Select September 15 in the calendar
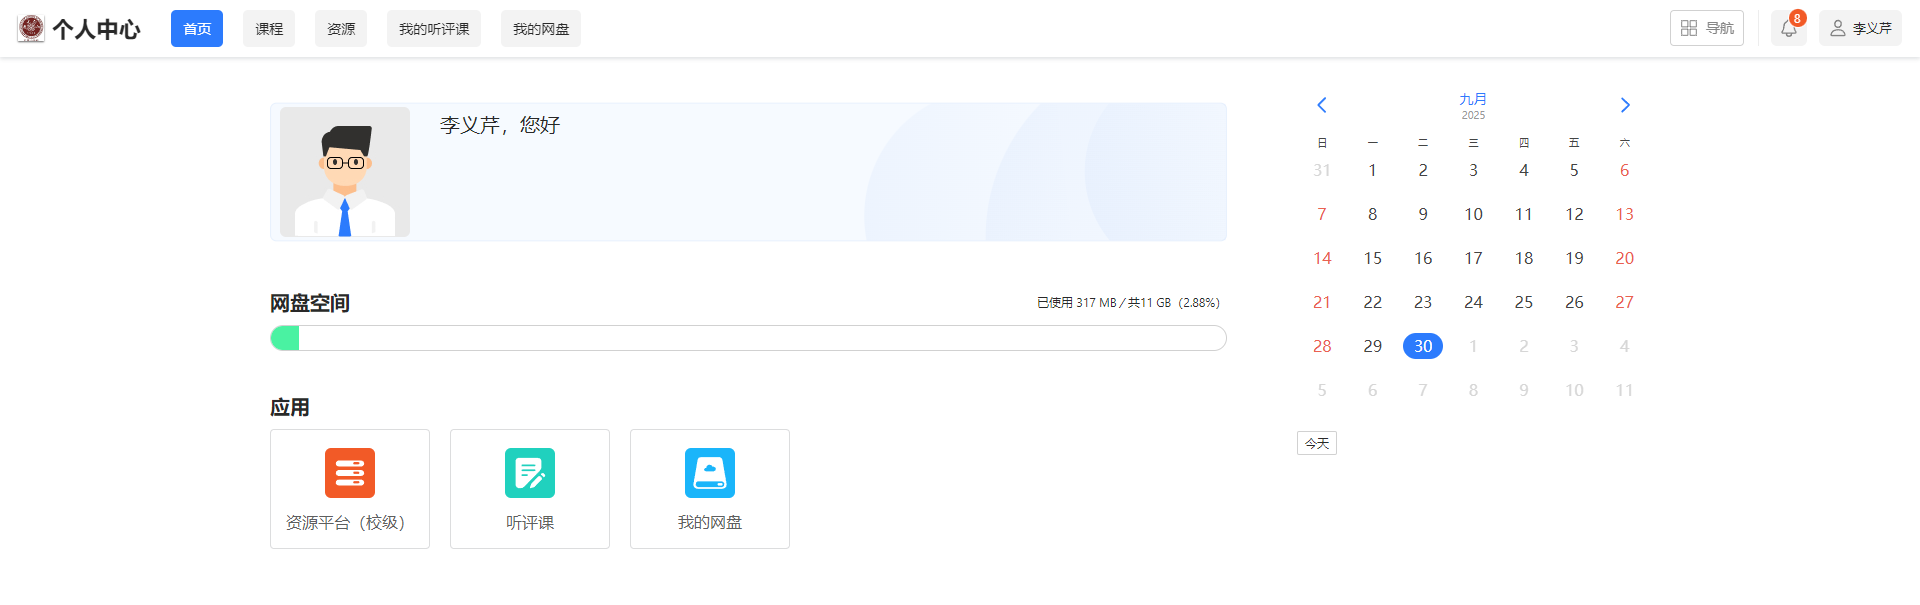 (x=1372, y=258)
